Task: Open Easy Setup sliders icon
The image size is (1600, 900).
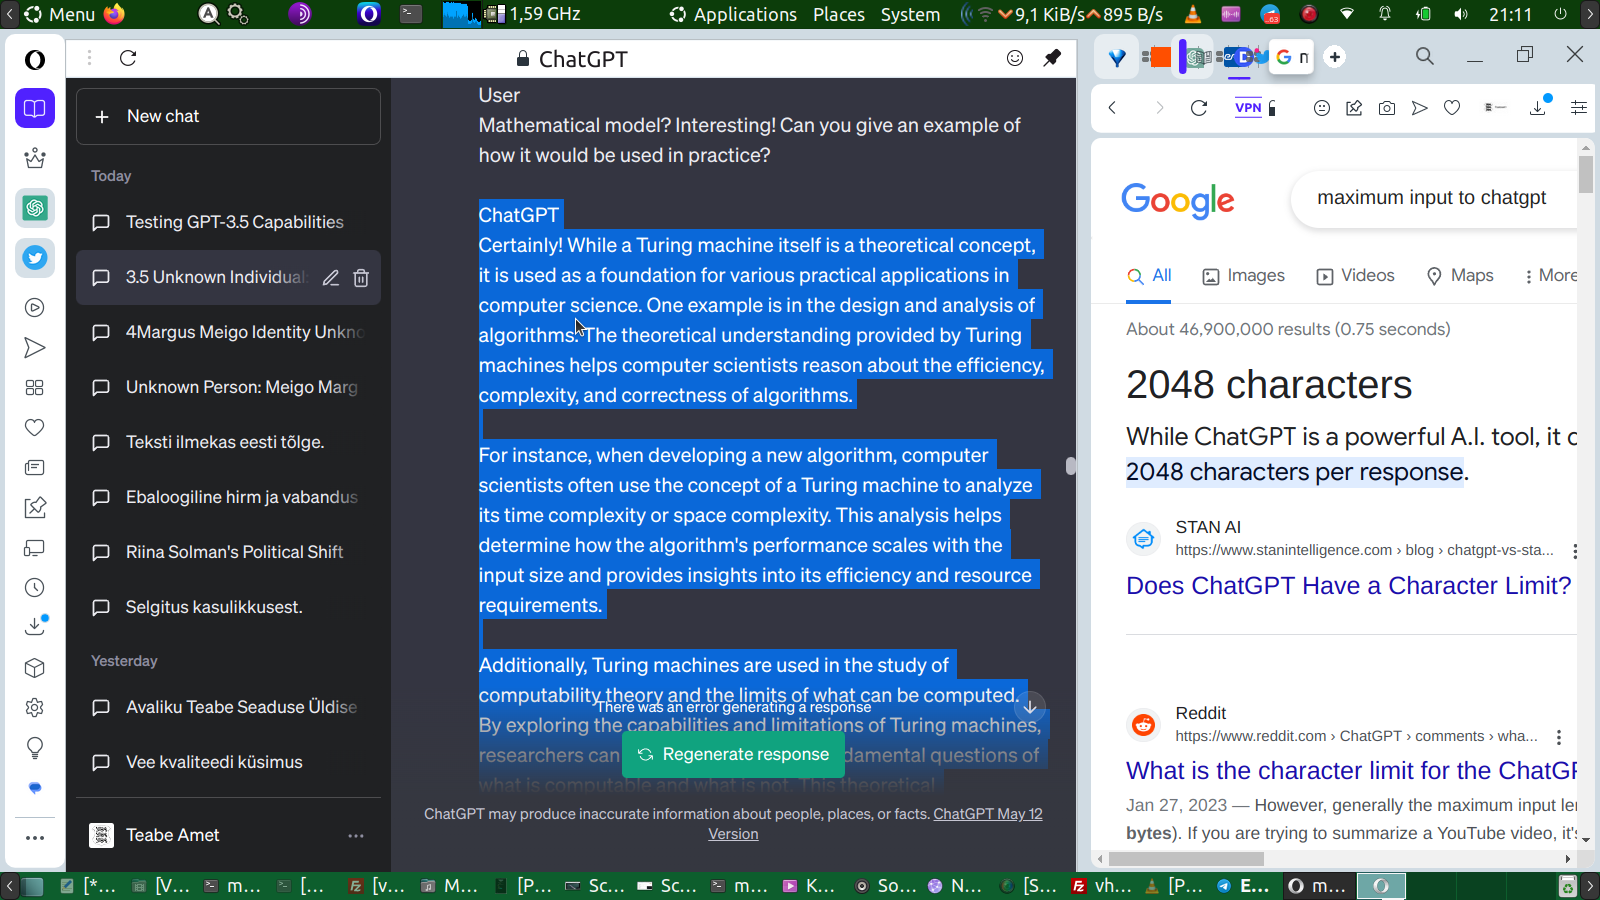Action: [x=1579, y=108]
